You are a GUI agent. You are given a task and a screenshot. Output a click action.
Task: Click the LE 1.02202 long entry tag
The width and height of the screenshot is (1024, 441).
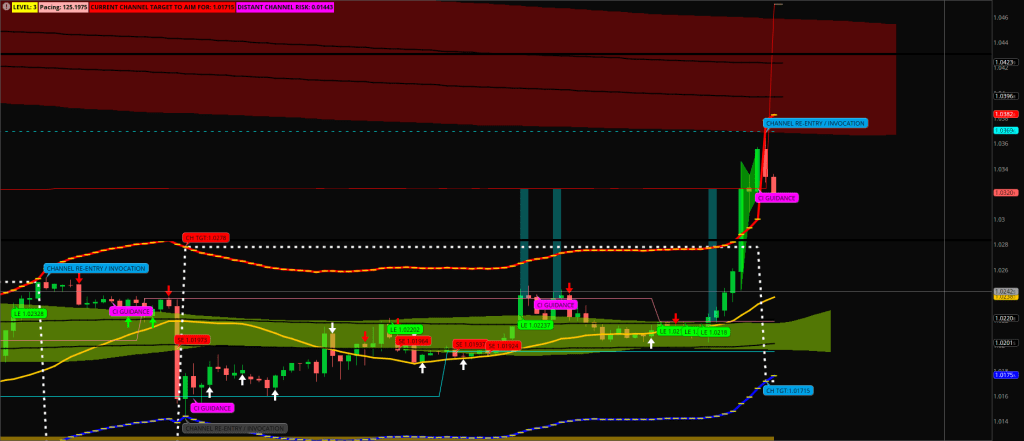coord(405,329)
